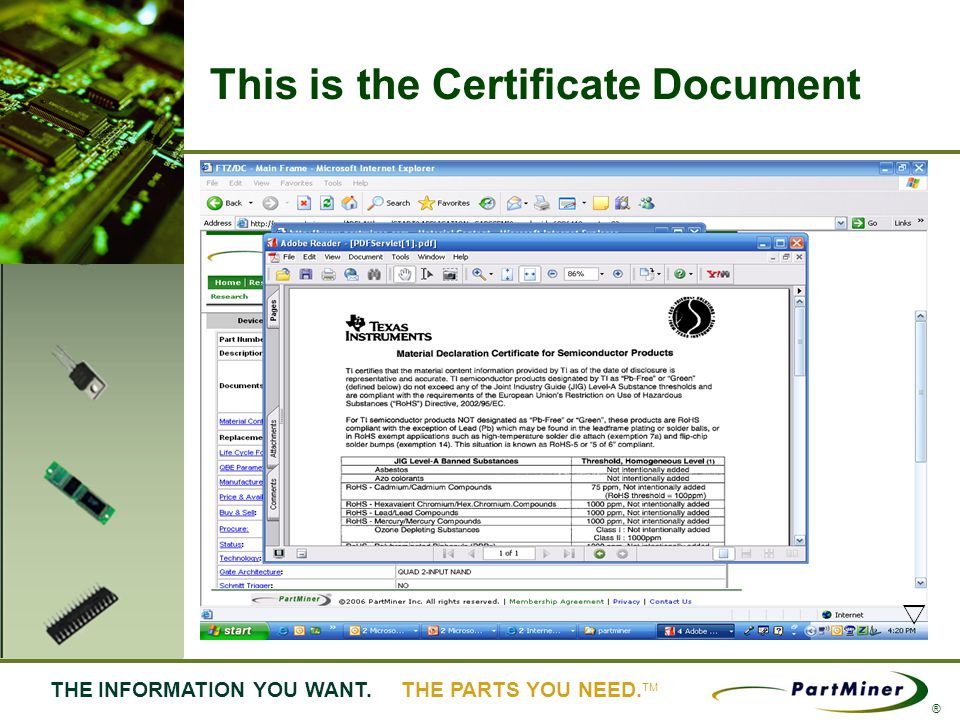Open Adobe Reader's binoculars search tool
The width and height of the screenshot is (960, 720).
(x=374, y=274)
